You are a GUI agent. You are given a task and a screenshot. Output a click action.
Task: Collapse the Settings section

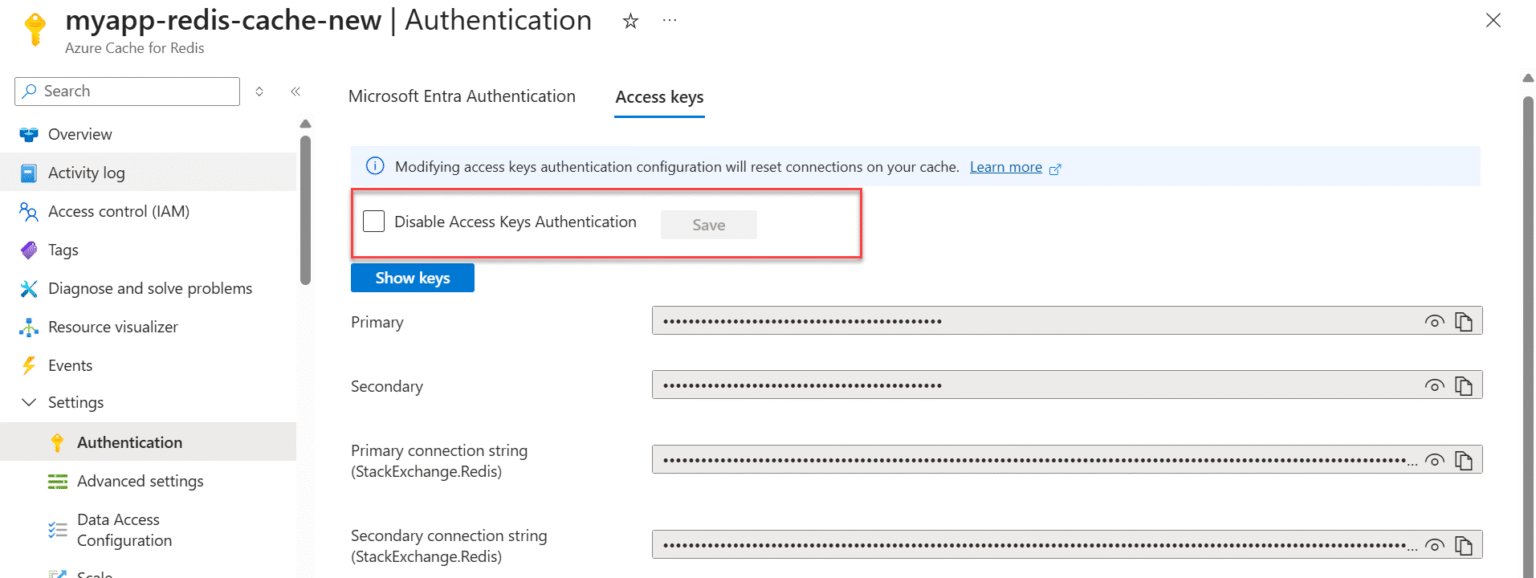click(x=31, y=402)
